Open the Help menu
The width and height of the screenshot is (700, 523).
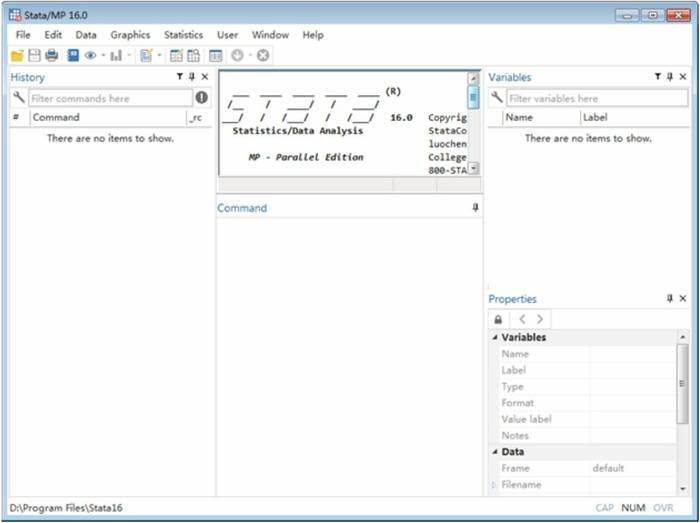click(x=313, y=35)
